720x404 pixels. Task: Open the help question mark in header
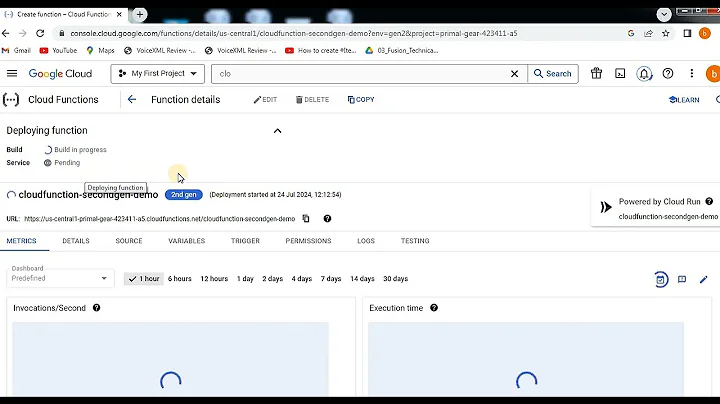[668, 73]
